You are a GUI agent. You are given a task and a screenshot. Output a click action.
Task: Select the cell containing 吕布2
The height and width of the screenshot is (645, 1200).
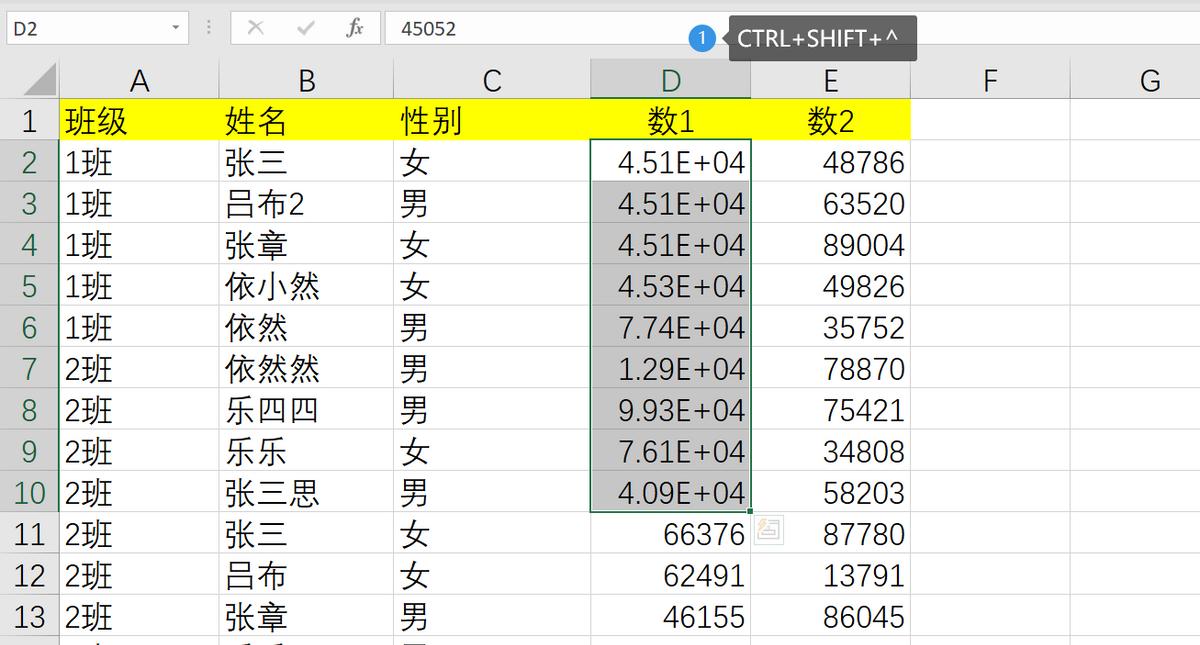tap(306, 203)
